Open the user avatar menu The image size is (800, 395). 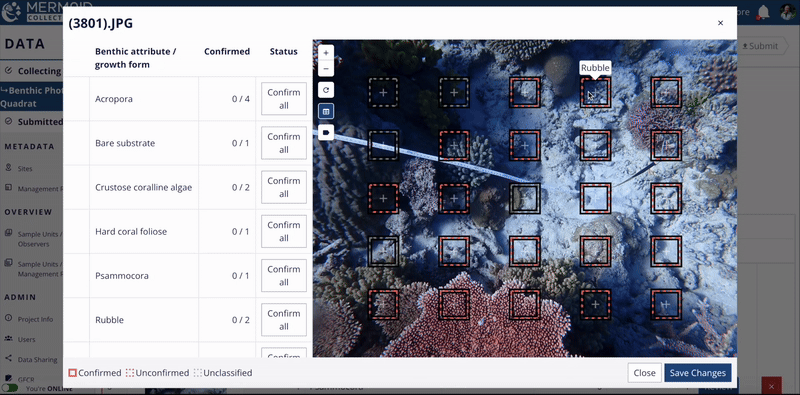point(788,12)
